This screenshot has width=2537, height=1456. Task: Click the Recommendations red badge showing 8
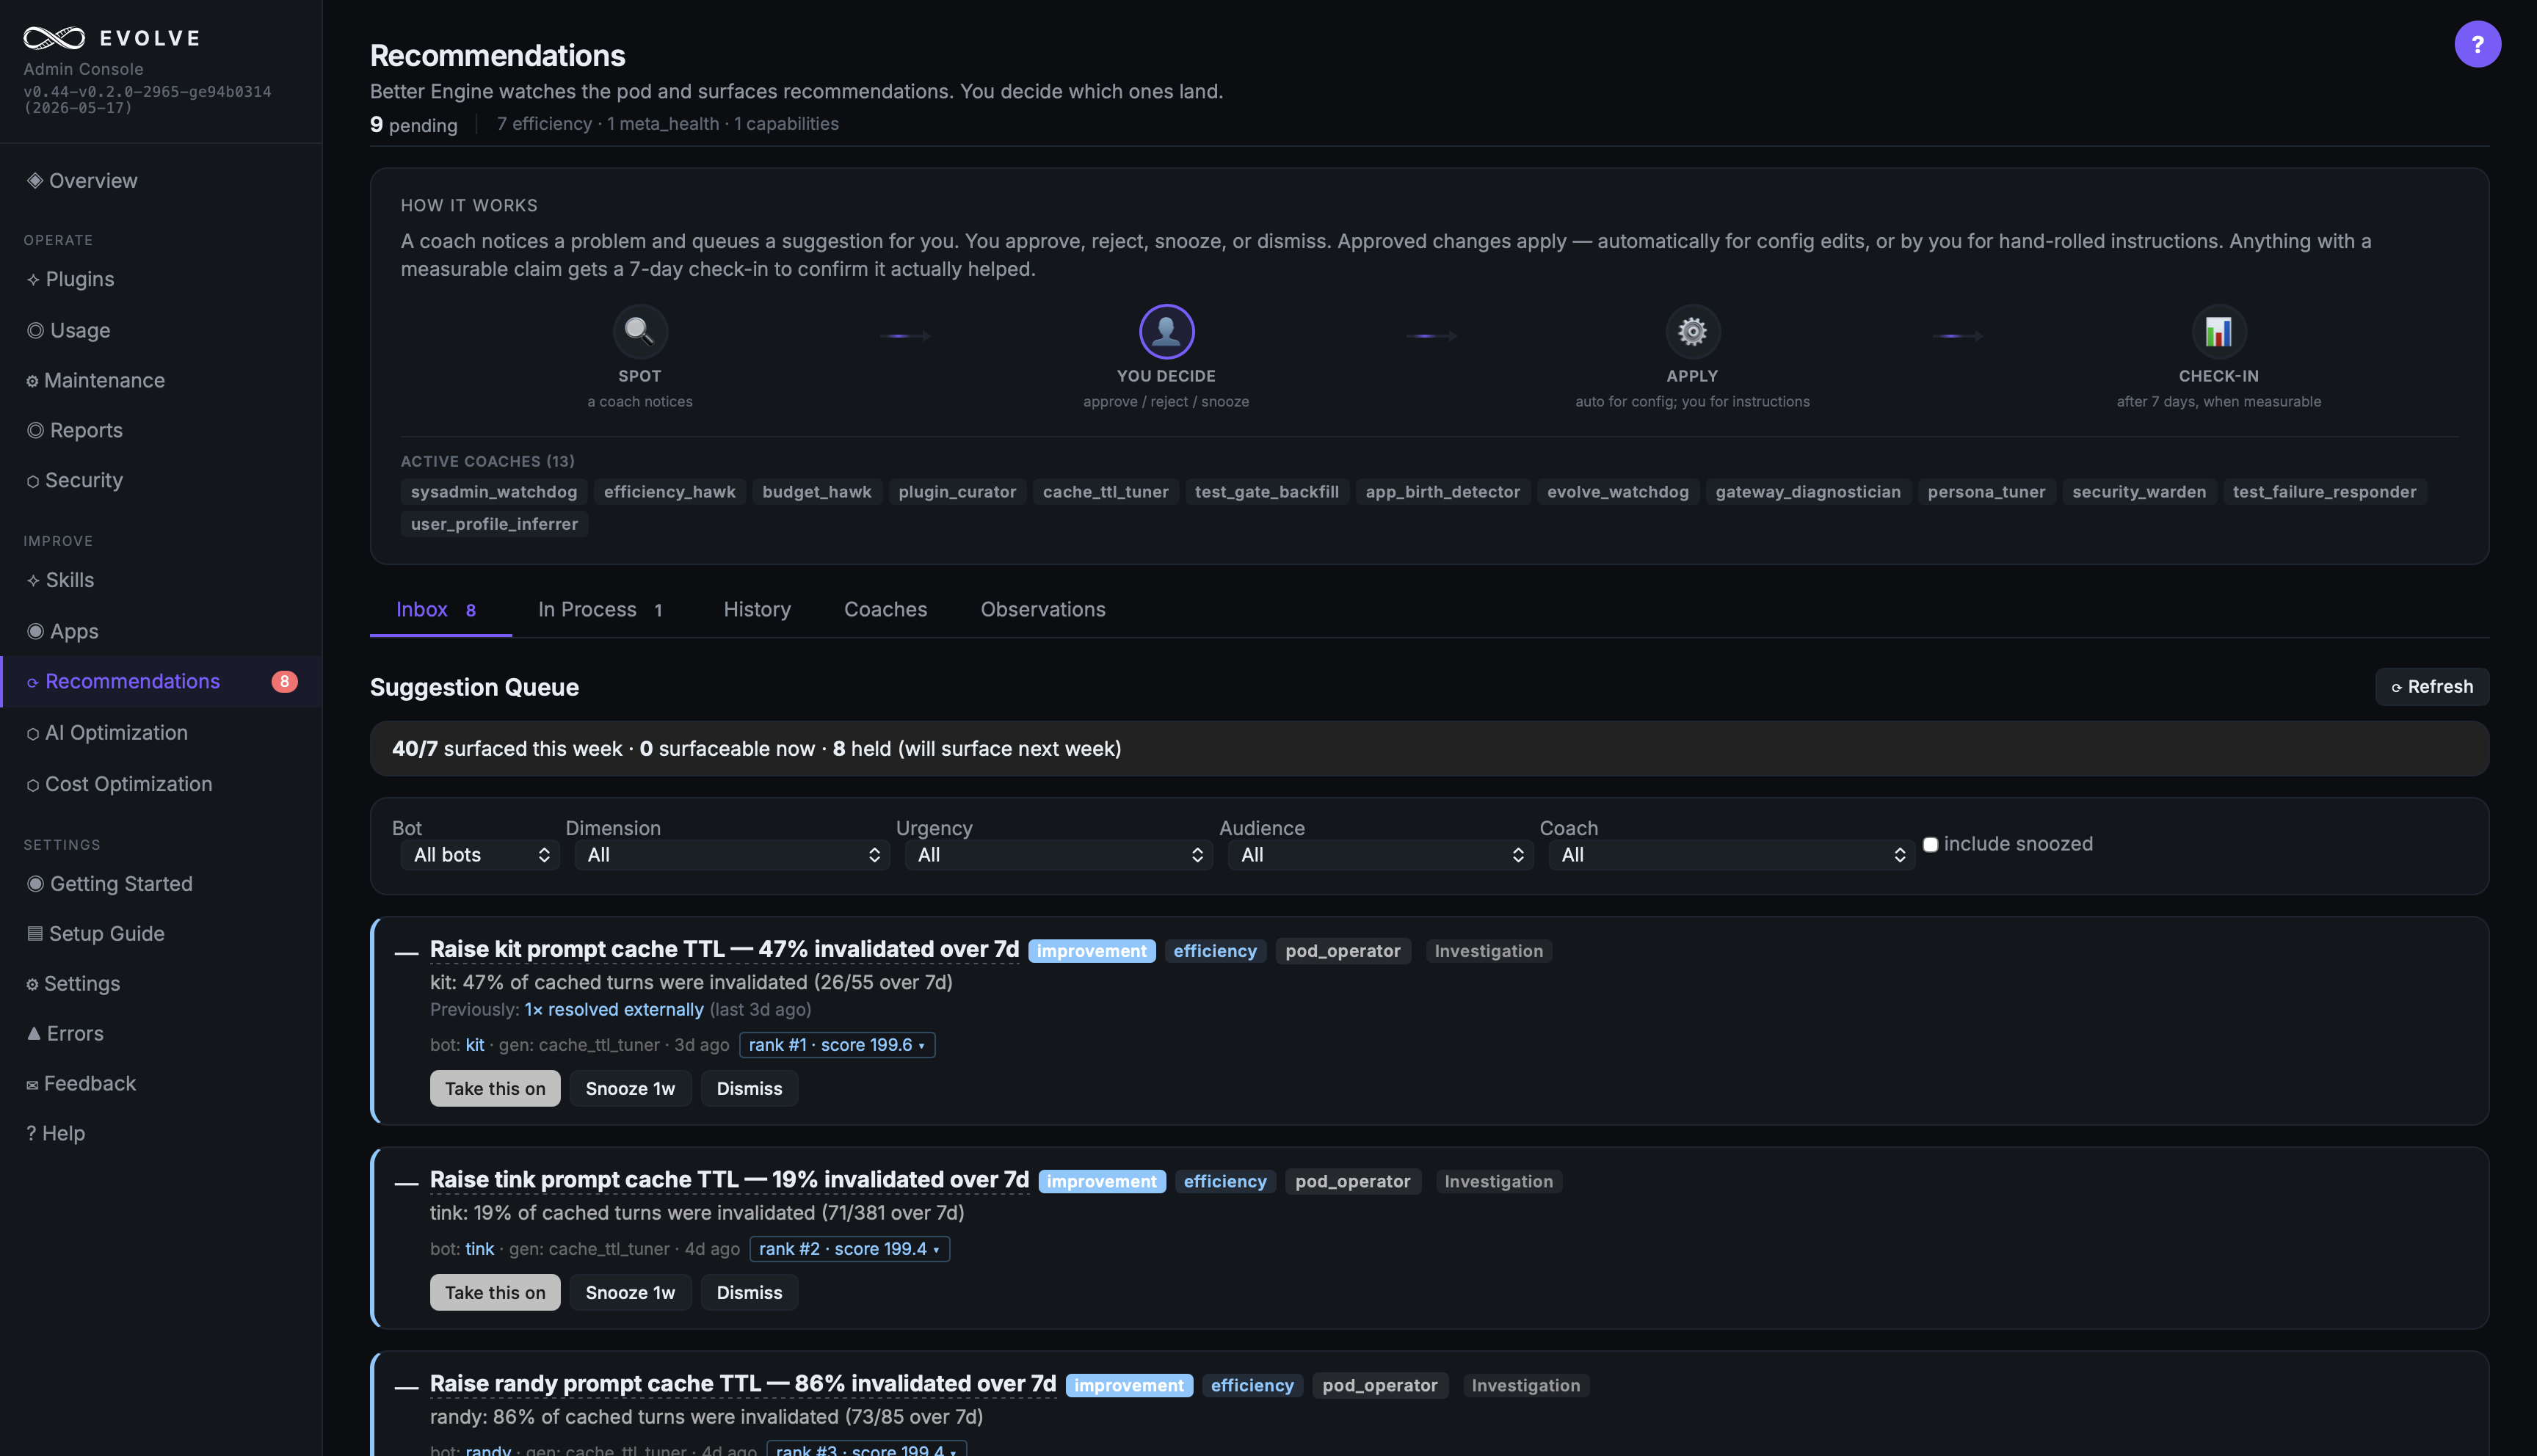pyautogui.click(x=284, y=681)
